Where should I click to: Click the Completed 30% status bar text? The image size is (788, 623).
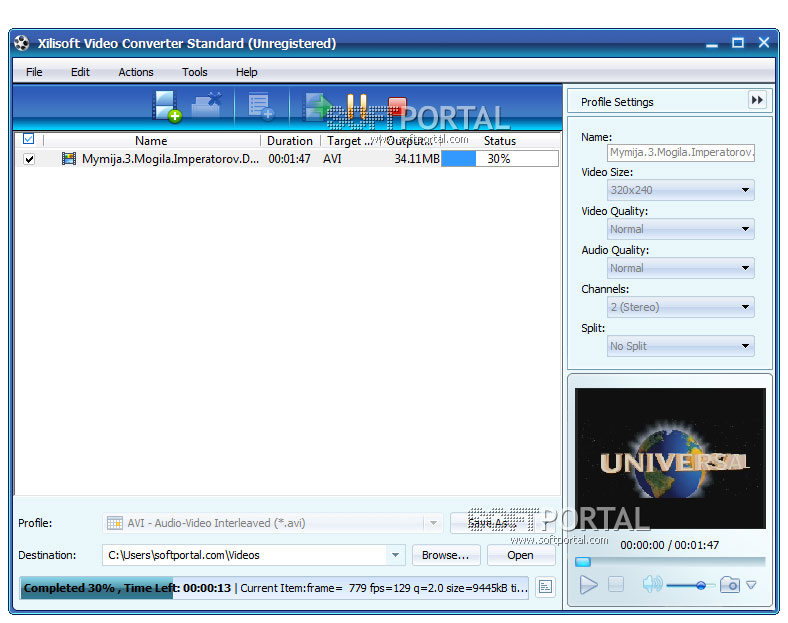pos(127,588)
